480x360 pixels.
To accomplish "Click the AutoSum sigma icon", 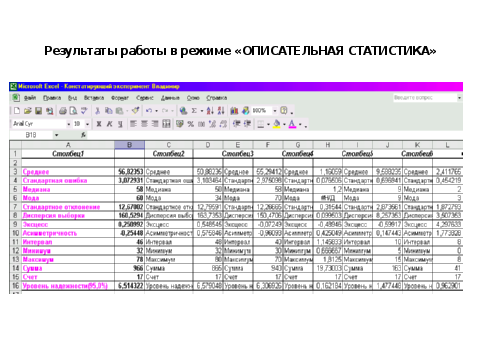I will (194, 111).
